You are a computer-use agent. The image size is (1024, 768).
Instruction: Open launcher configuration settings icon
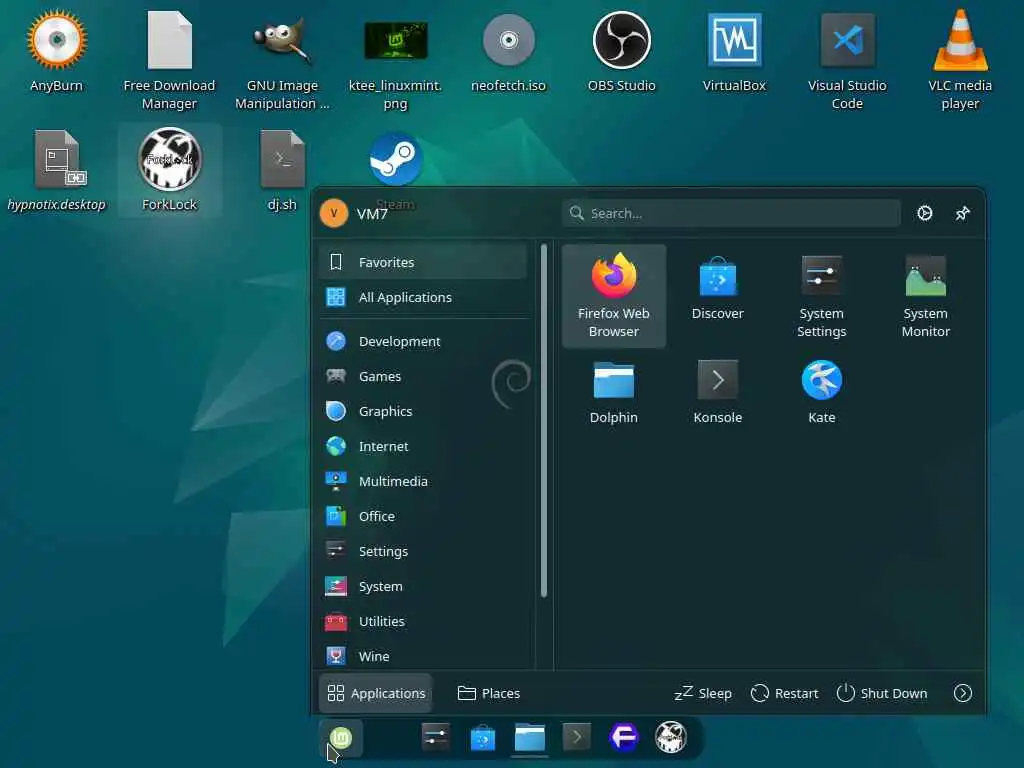tap(925, 214)
